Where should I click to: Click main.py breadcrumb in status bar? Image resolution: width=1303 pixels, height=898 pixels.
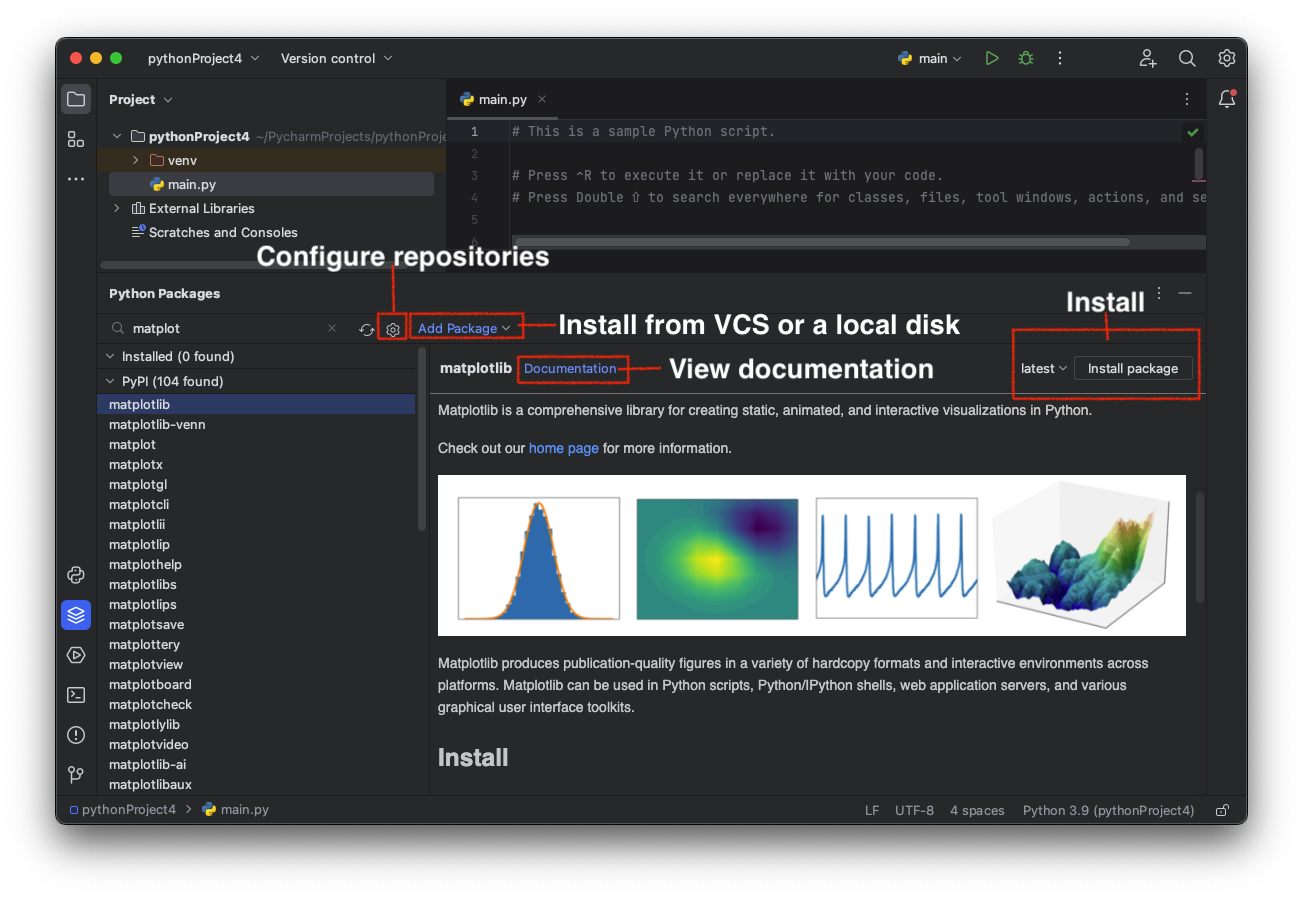coord(236,810)
